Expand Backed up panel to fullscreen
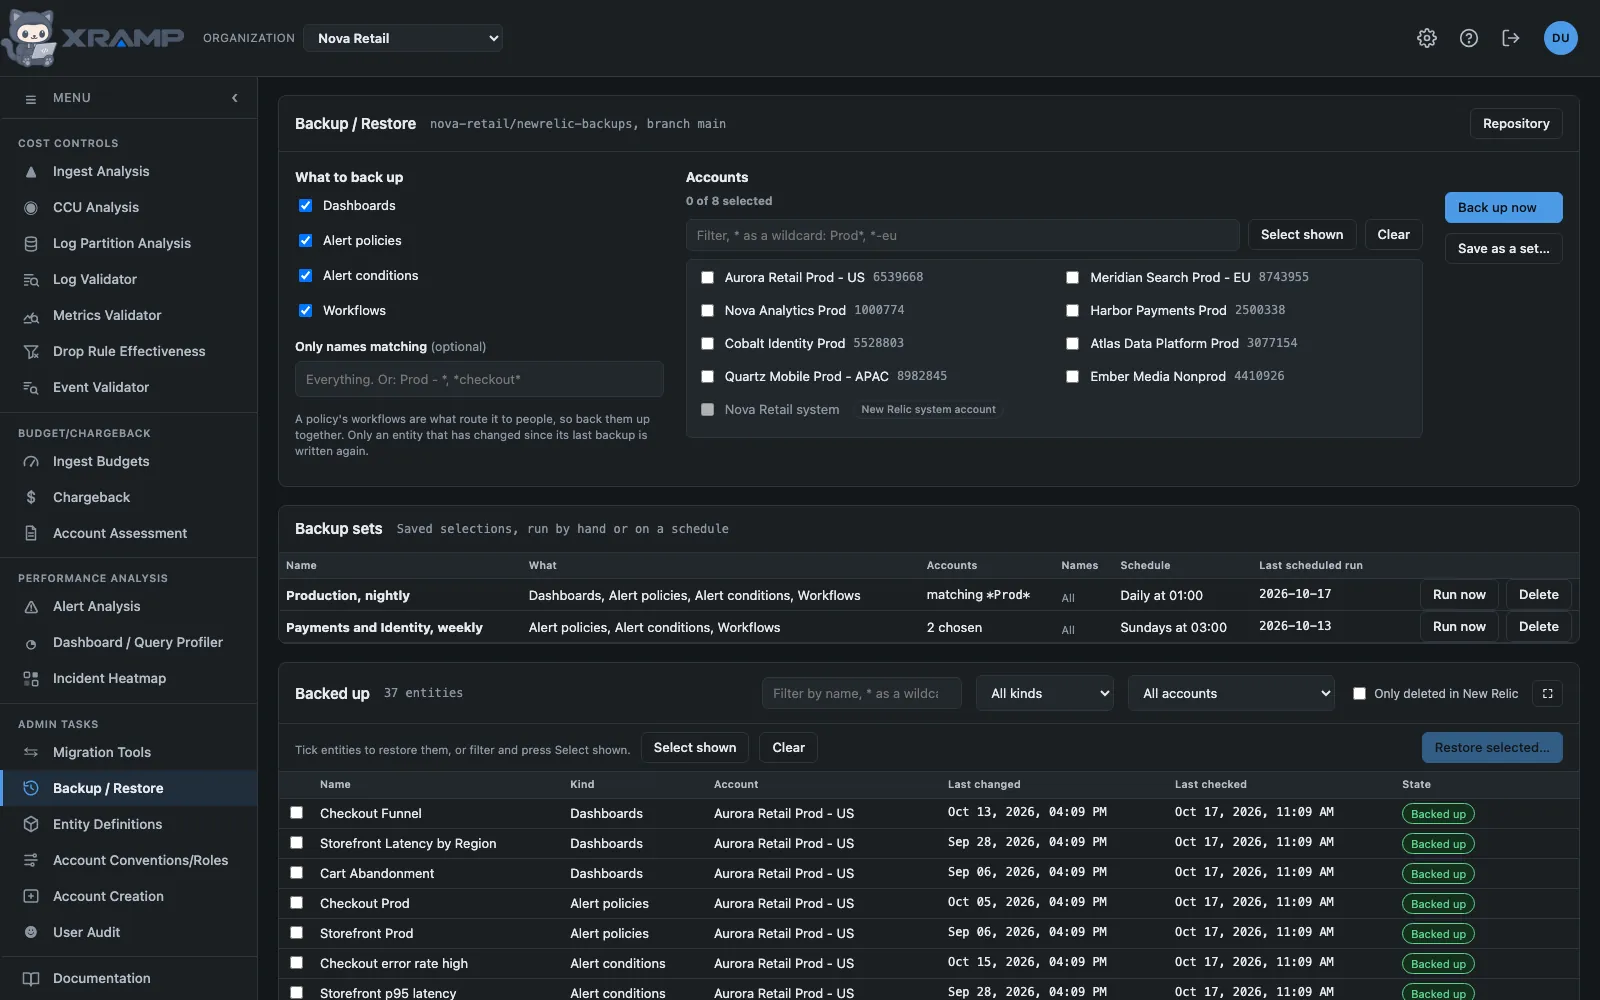The image size is (1600, 1000). (1547, 694)
